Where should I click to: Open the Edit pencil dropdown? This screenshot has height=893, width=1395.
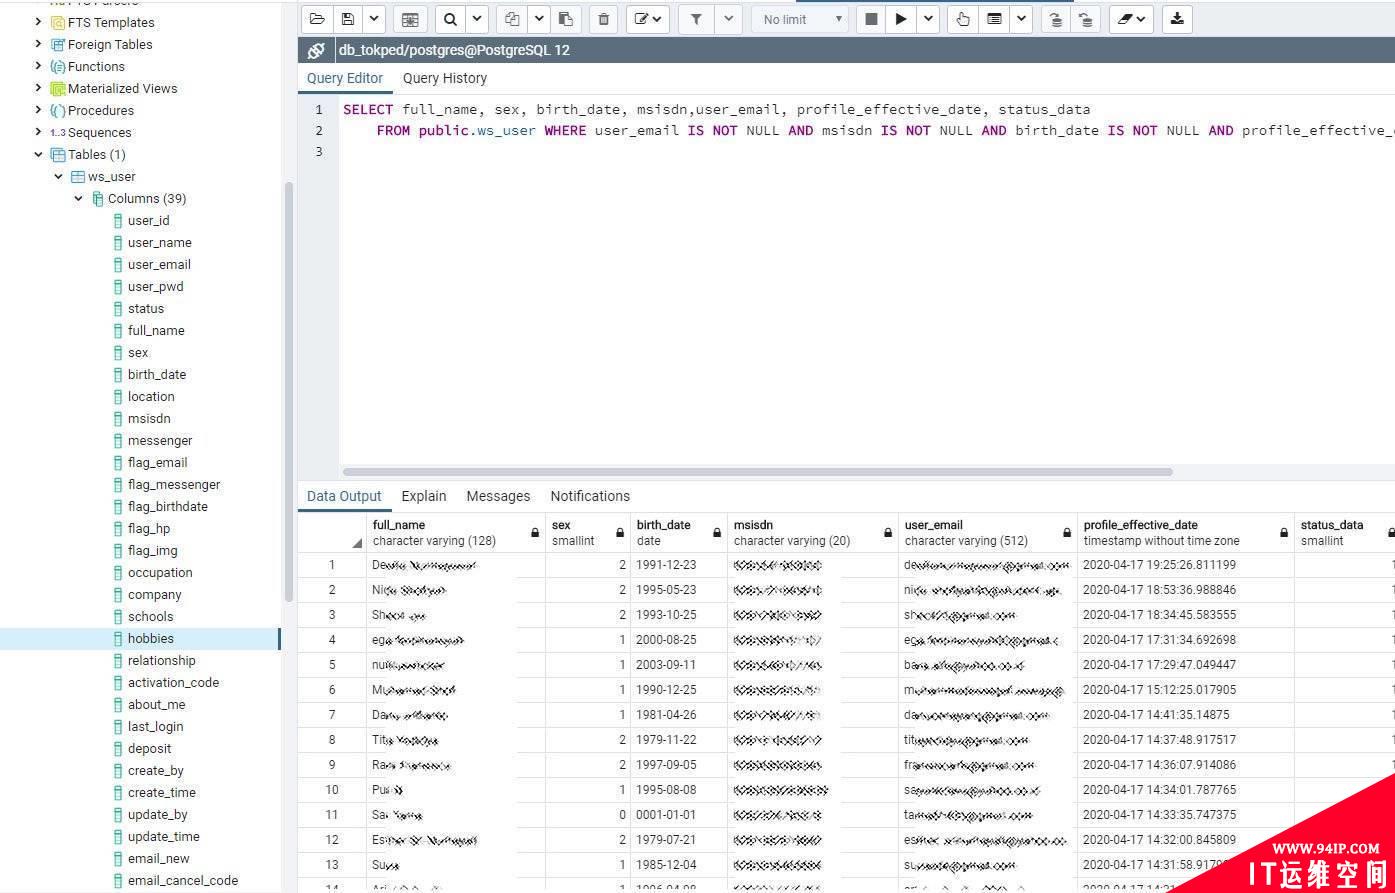coord(648,19)
